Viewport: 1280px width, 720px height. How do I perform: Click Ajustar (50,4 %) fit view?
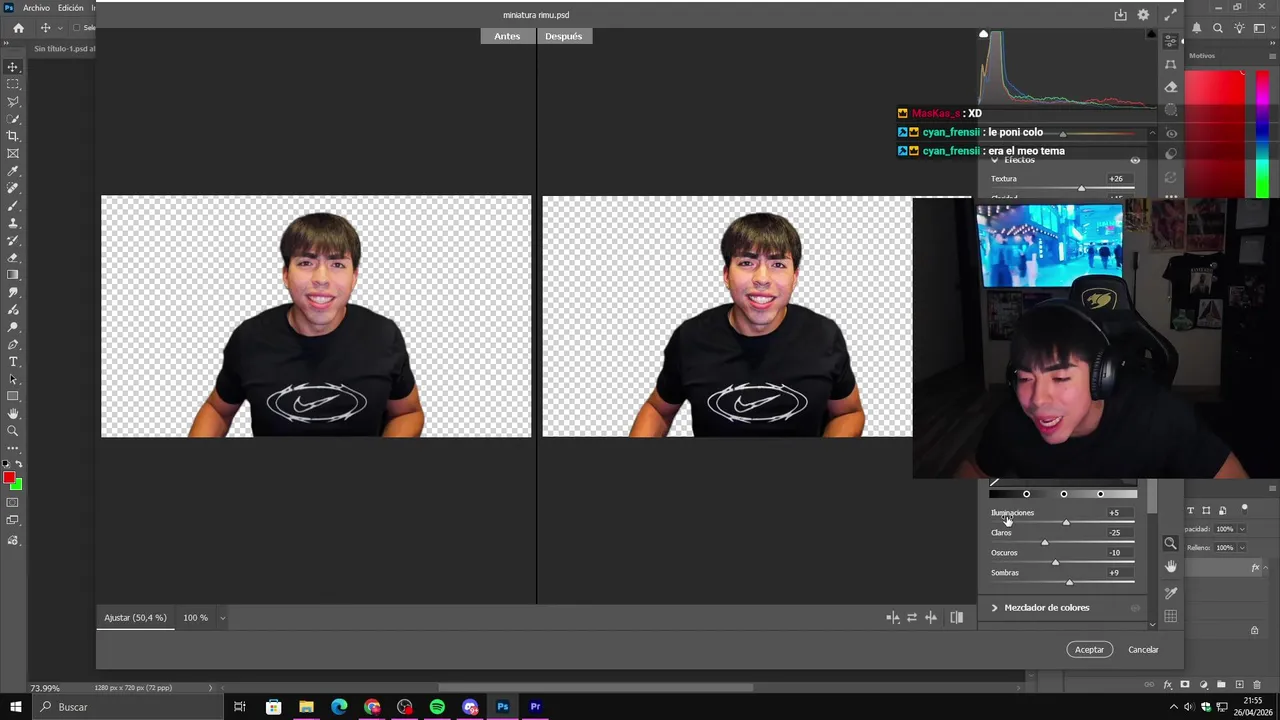coord(135,618)
